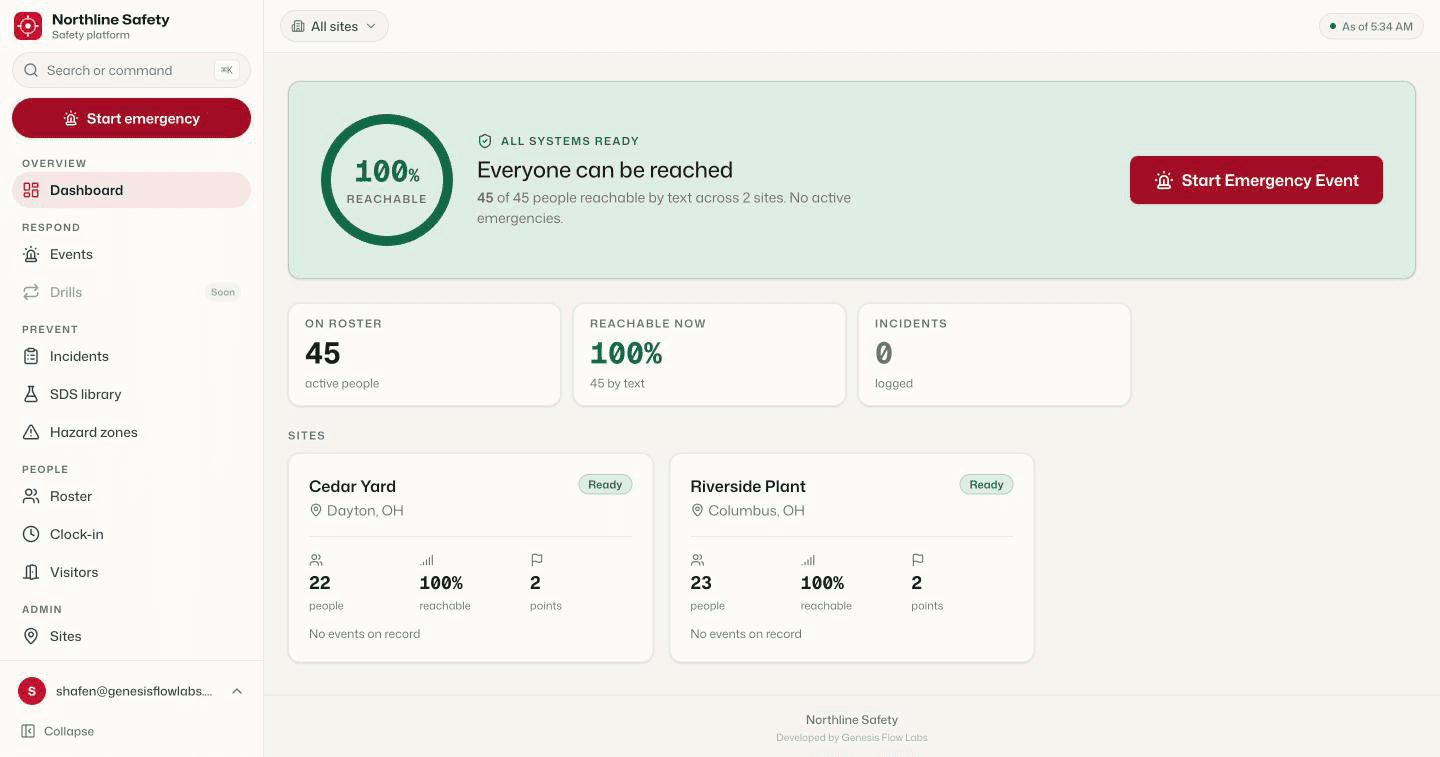
Task: Click the shafen@genesisflowlabs account button
Action: pos(131,691)
